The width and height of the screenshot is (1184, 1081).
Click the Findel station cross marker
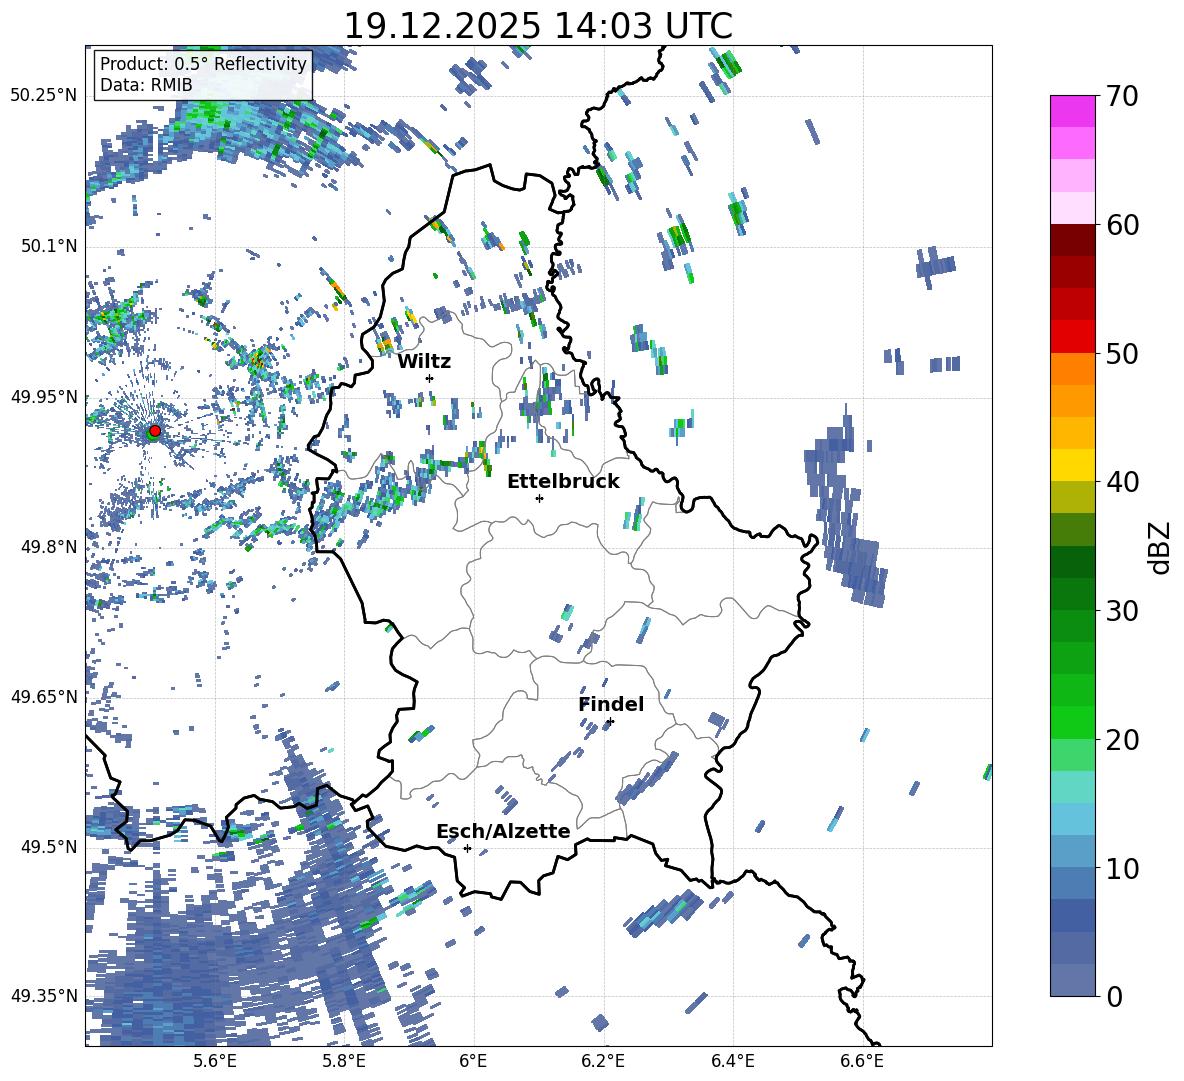(610, 722)
